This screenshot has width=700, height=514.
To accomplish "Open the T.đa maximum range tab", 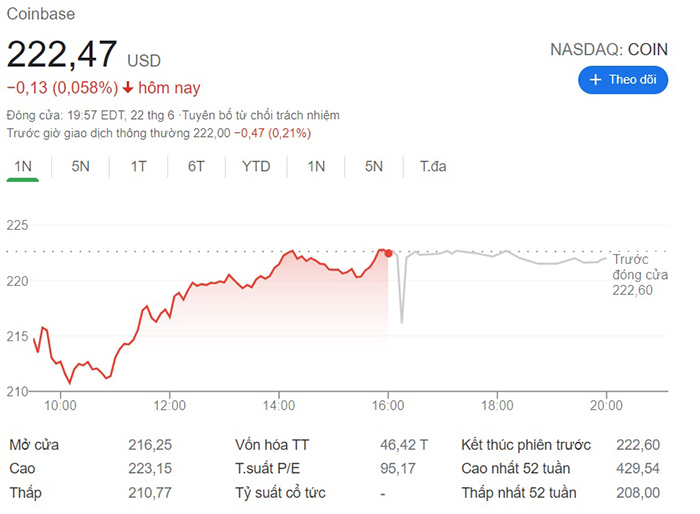I will pos(433,167).
